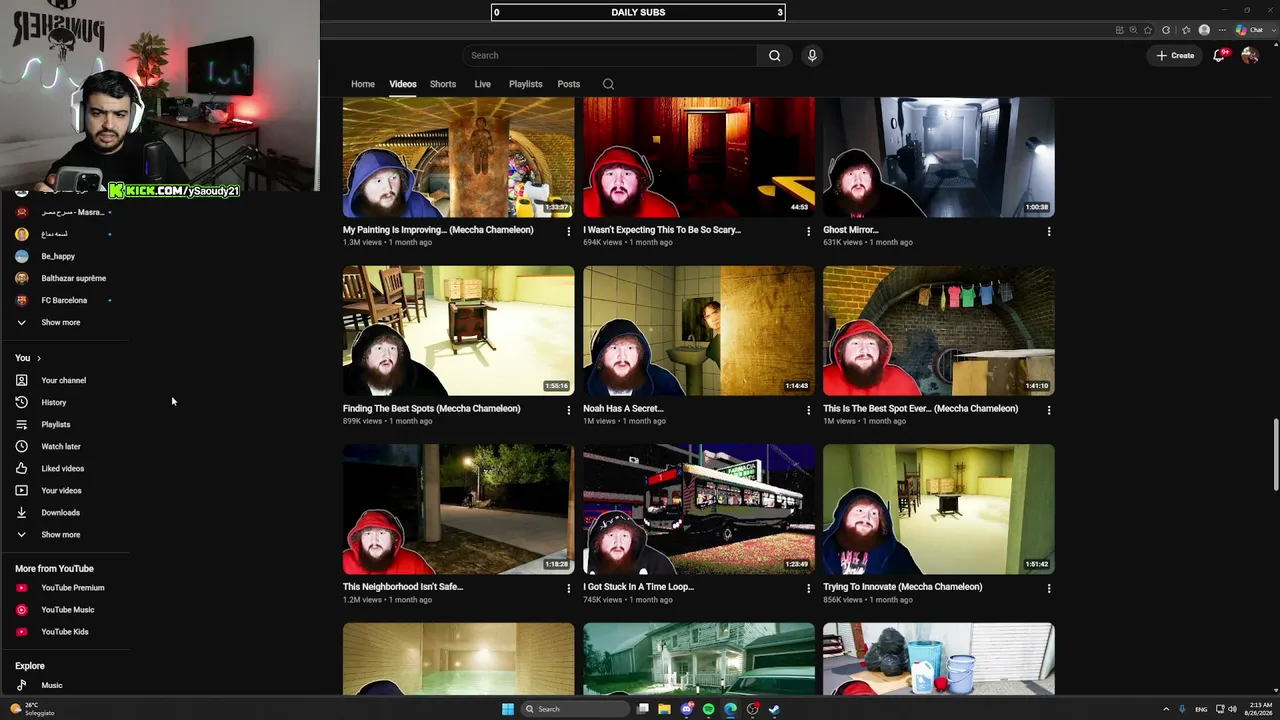Search within channel using the magnifier icon
Image resolution: width=1280 pixels, height=720 pixels.
(608, 84)
